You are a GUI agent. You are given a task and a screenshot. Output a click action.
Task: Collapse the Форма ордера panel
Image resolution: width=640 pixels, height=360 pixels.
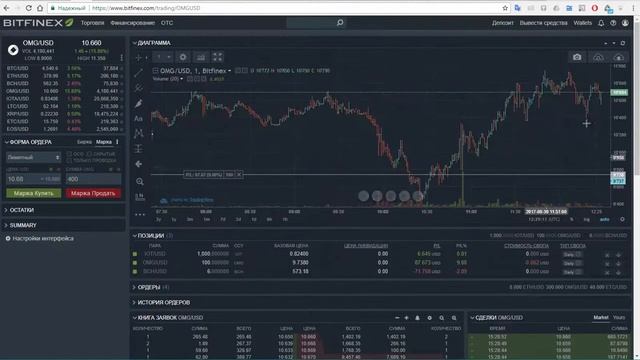pos(6,142)
